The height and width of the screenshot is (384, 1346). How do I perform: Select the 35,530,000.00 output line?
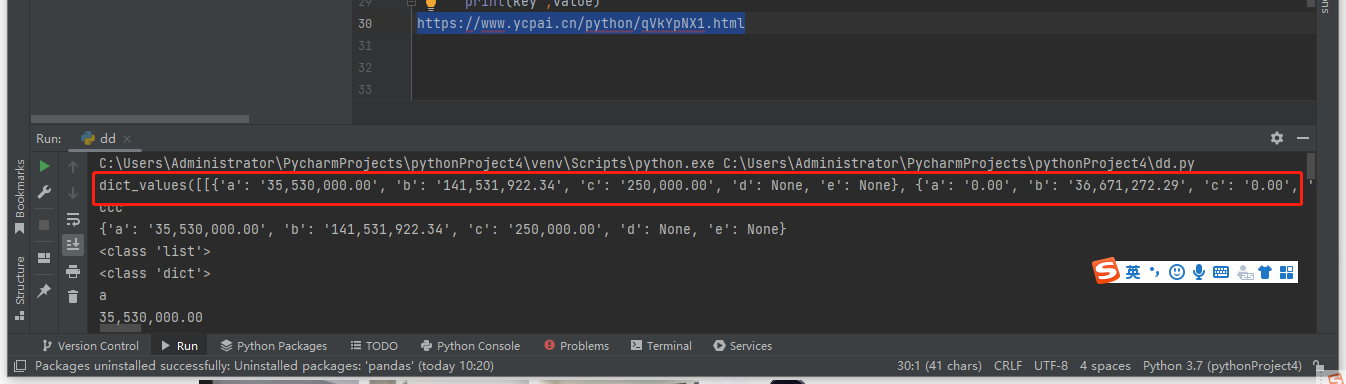tap(151, 317)
